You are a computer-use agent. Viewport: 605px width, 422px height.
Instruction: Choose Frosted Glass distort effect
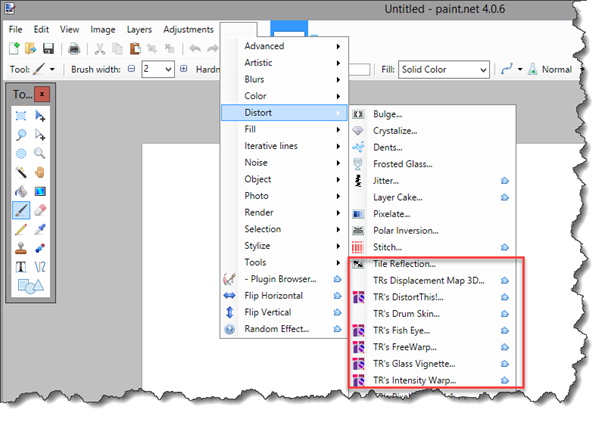(432, 164)
